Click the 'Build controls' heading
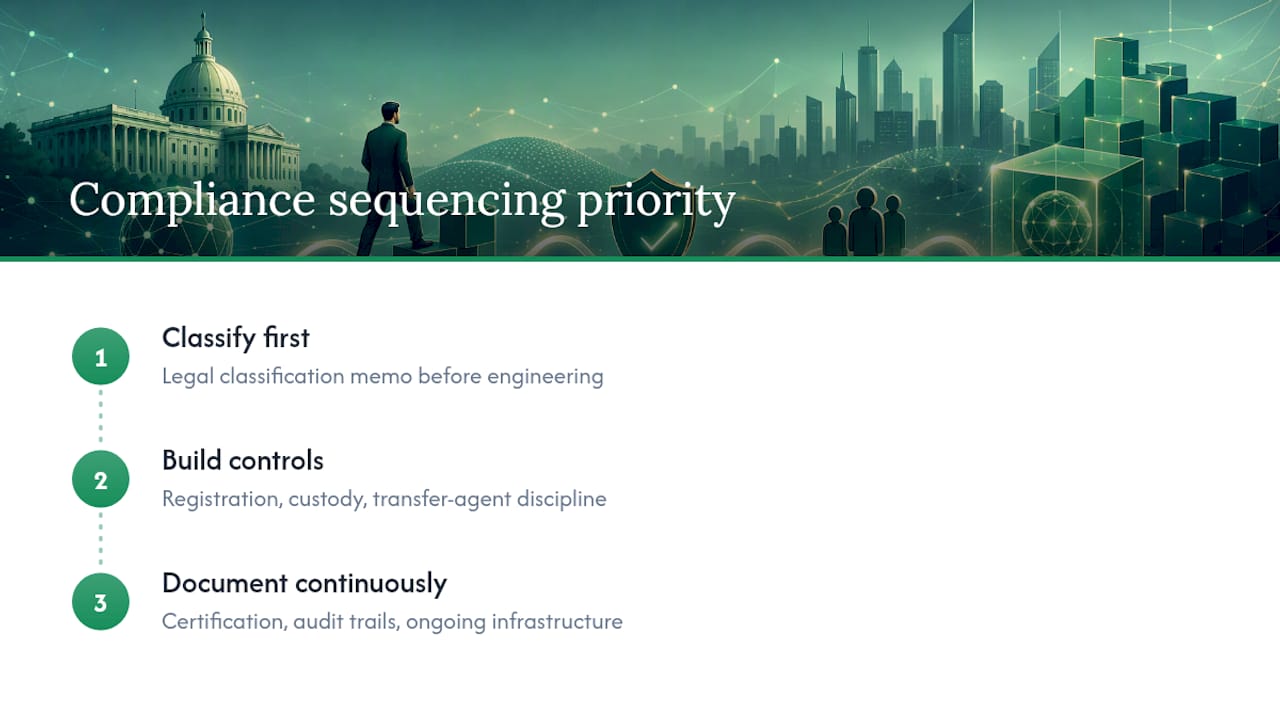 point(243,460)
